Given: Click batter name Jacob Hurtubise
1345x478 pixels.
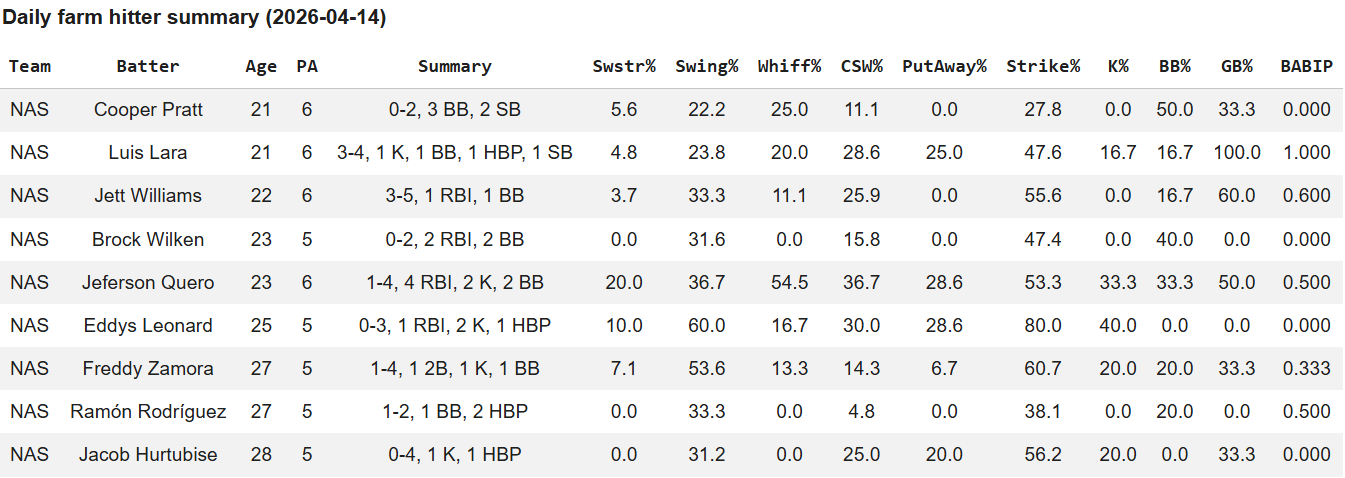Looking at the screenshot, I should [148, 455].
